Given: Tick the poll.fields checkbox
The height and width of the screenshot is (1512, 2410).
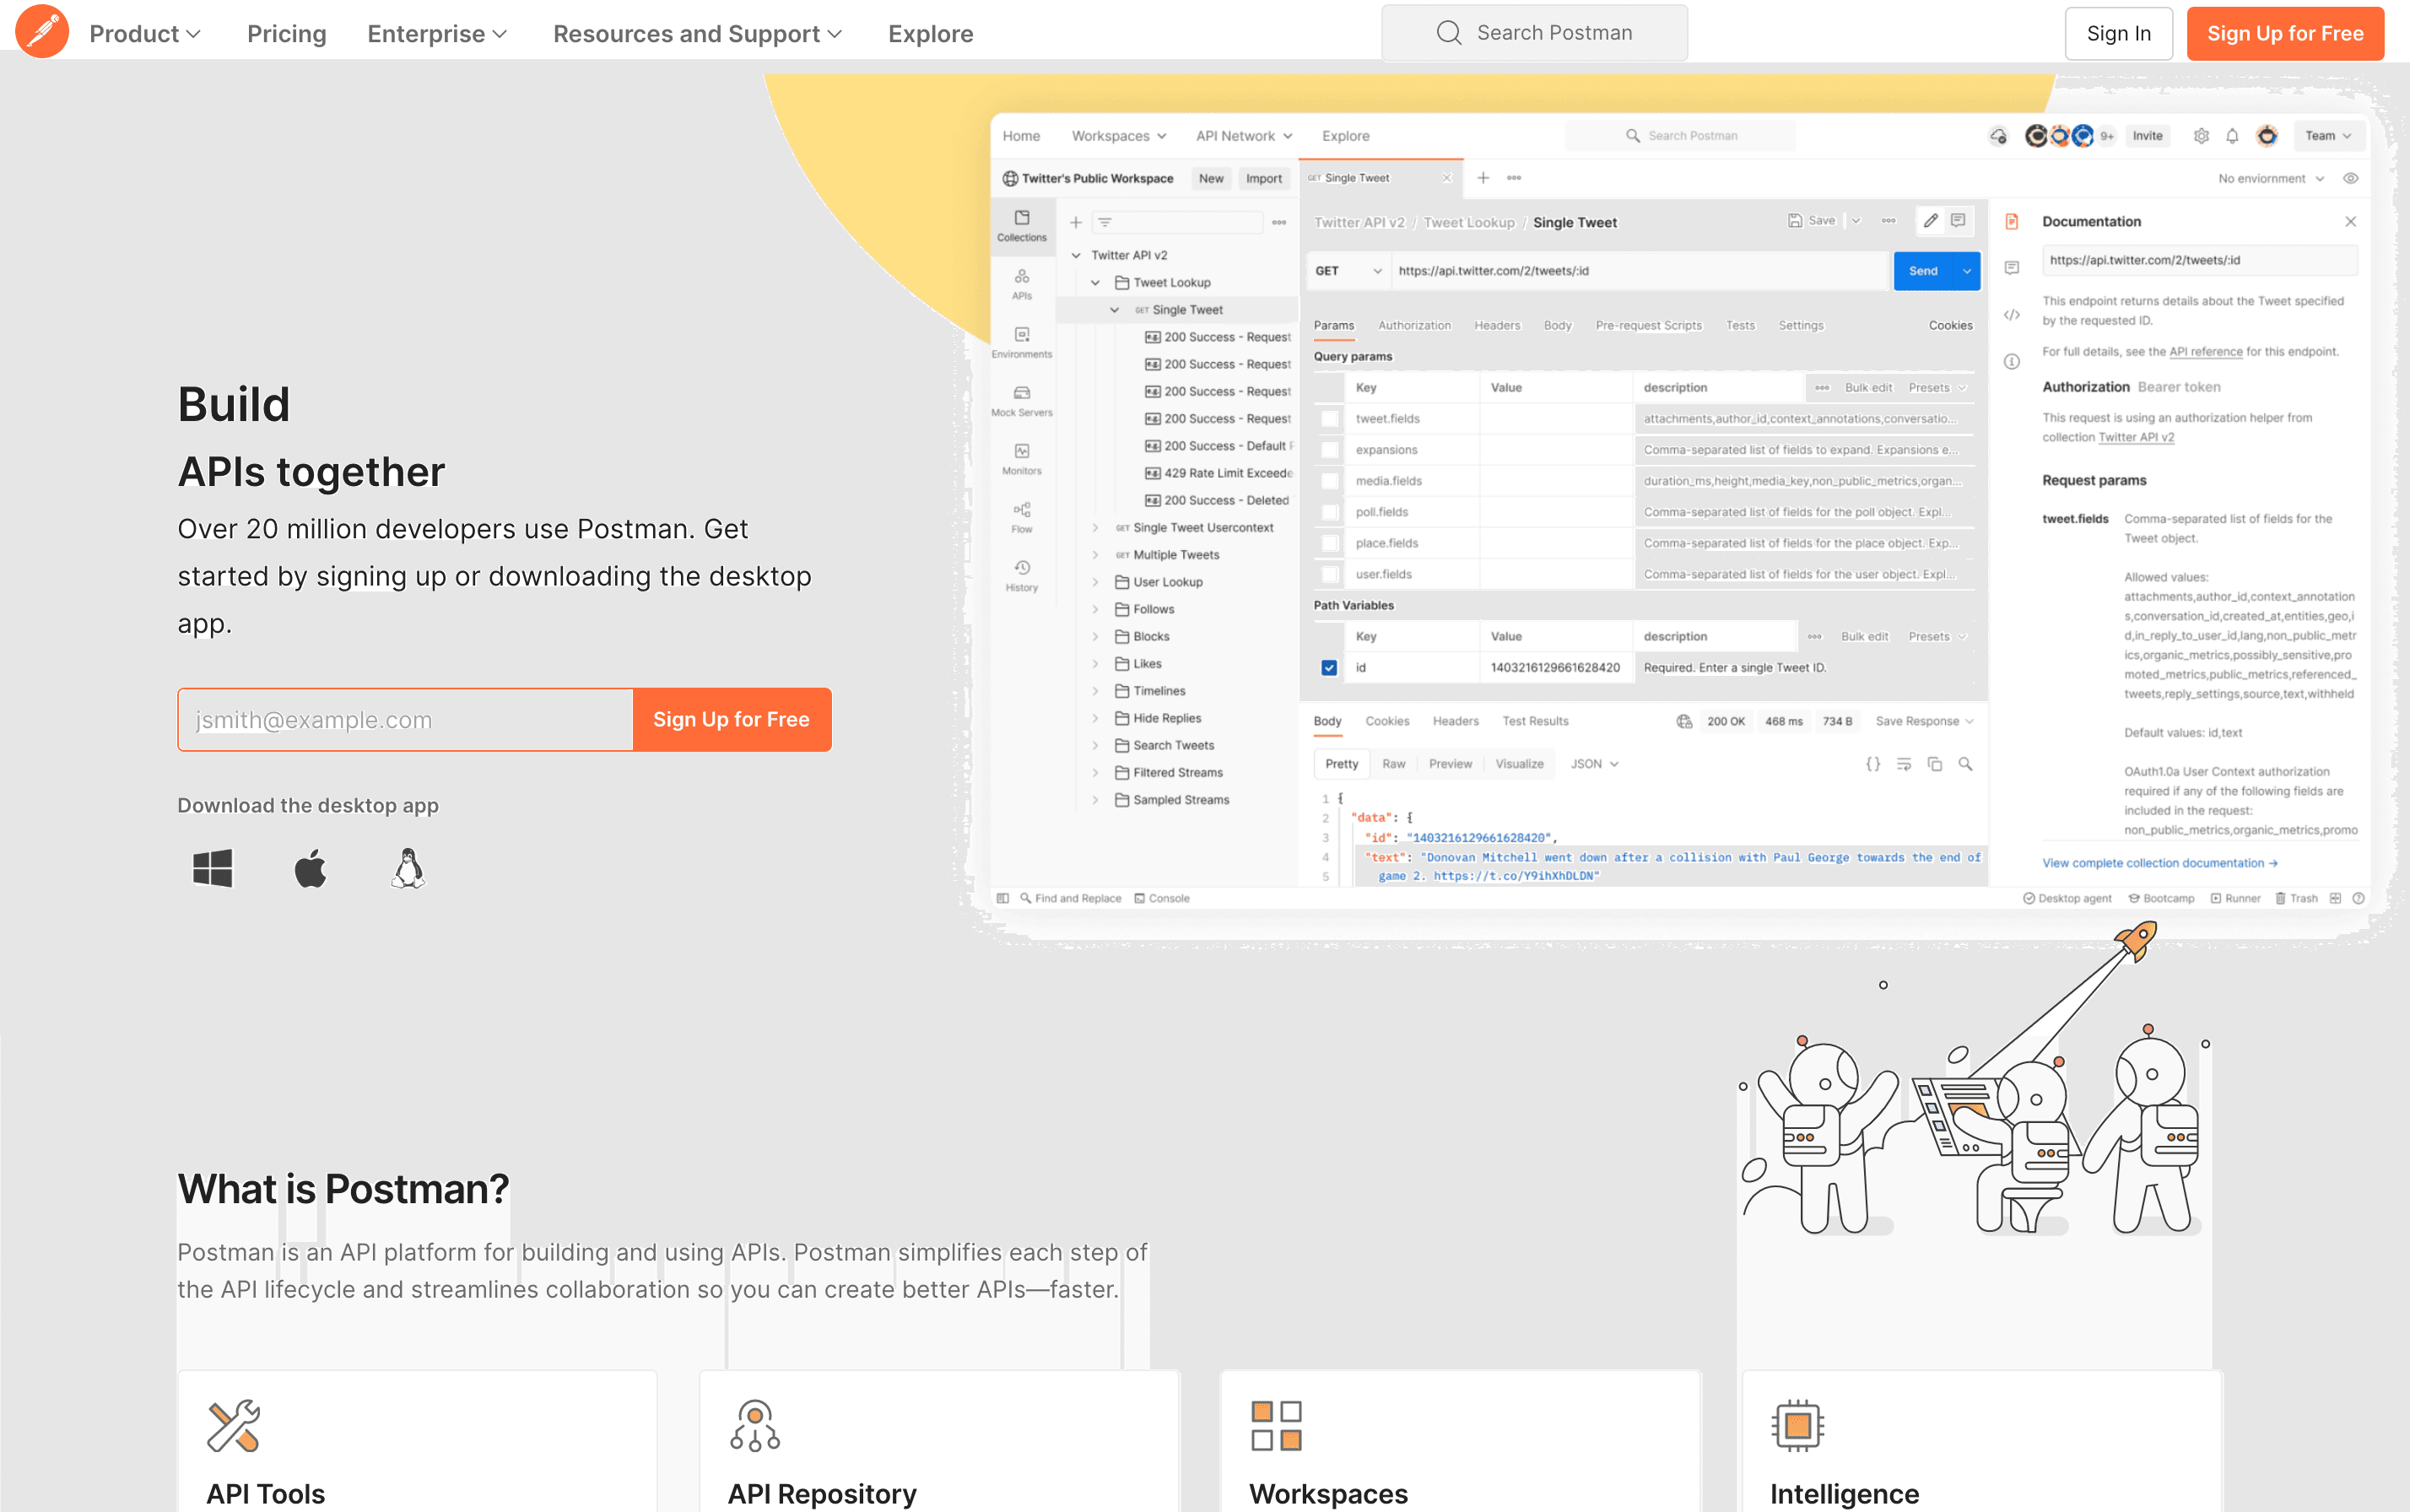Looking at the screenshot, I should 1329,512.
